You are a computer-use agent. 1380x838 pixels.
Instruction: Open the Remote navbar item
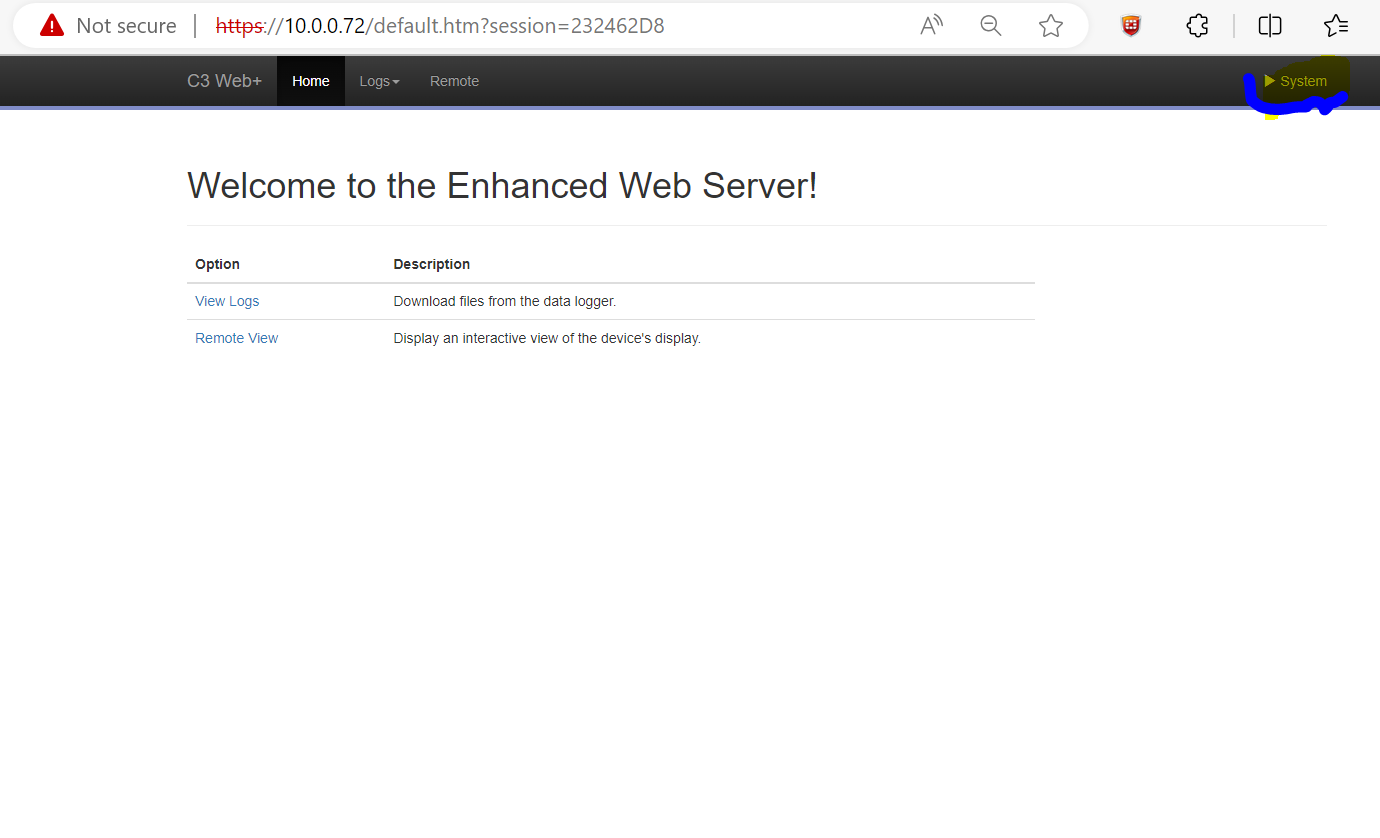(454, 81)
